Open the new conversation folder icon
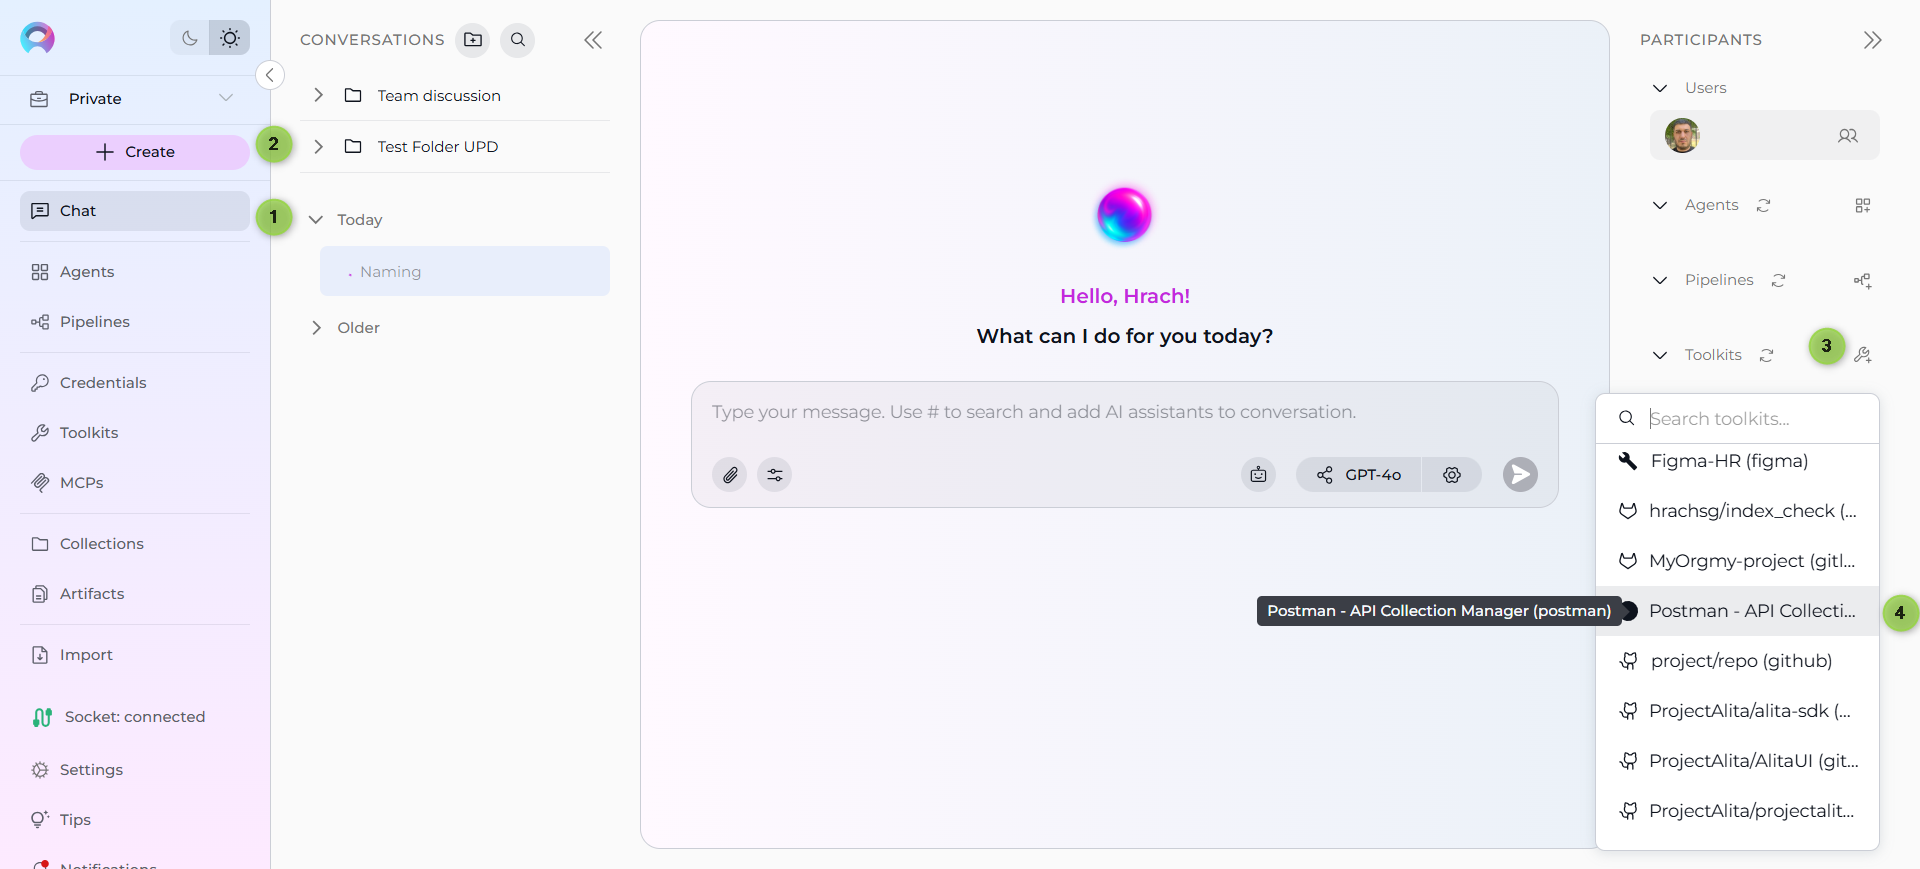The width and height of the screenshot is (1920, 869). (473, 40)
